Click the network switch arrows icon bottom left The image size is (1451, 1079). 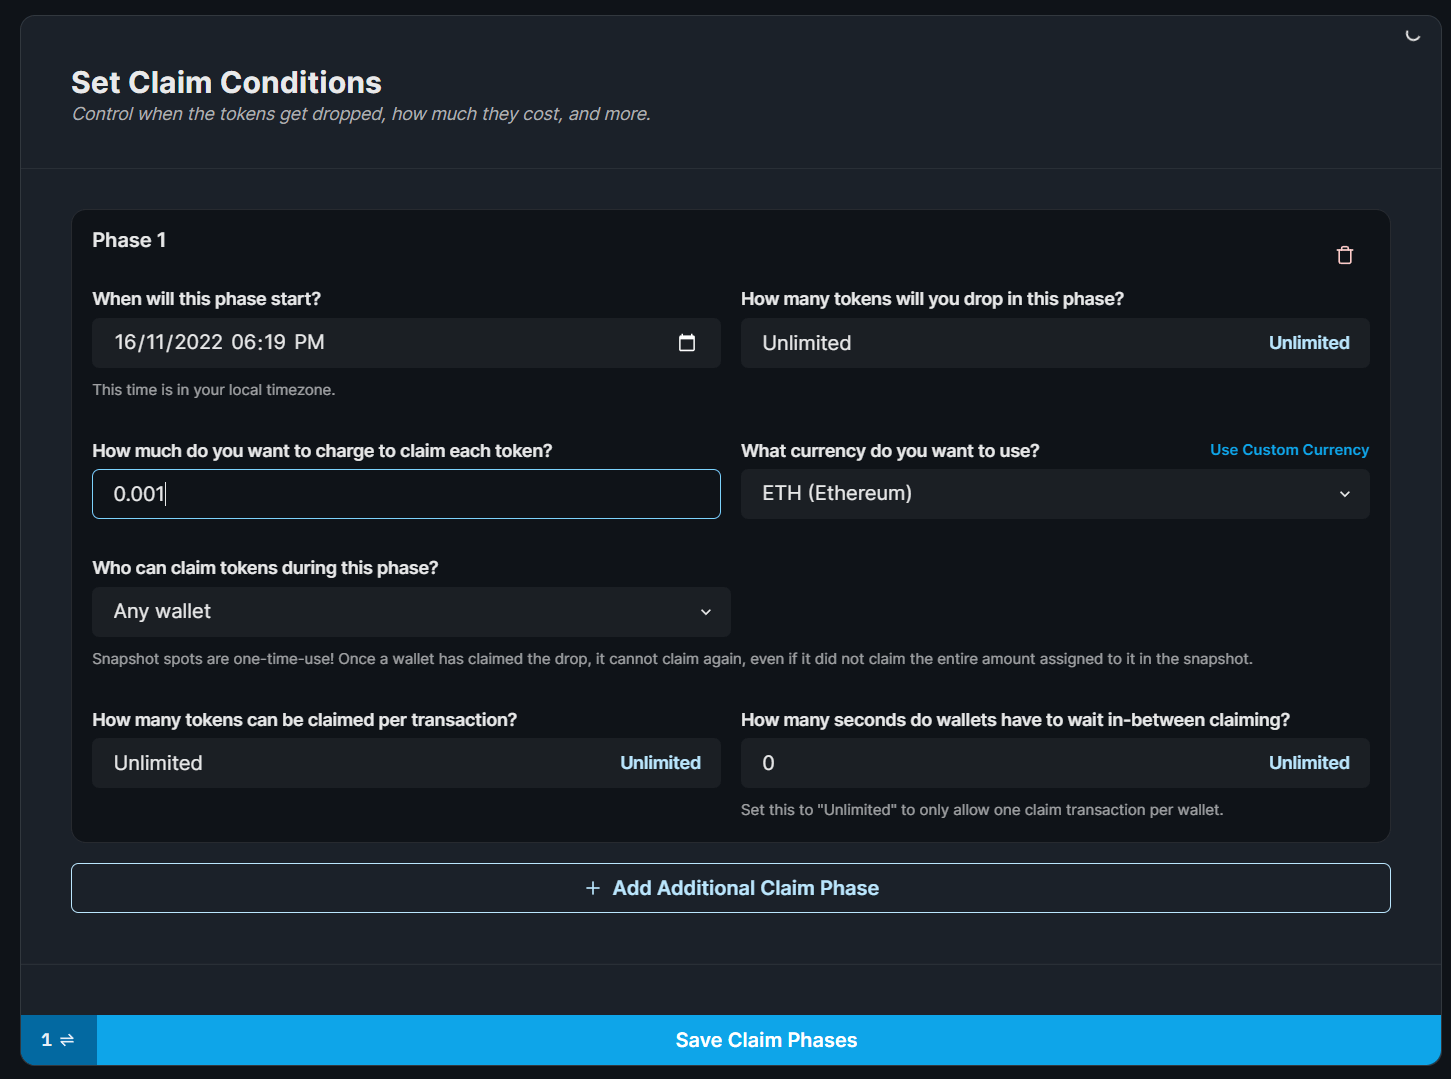pyautogui.click(x=66, y=1040)
